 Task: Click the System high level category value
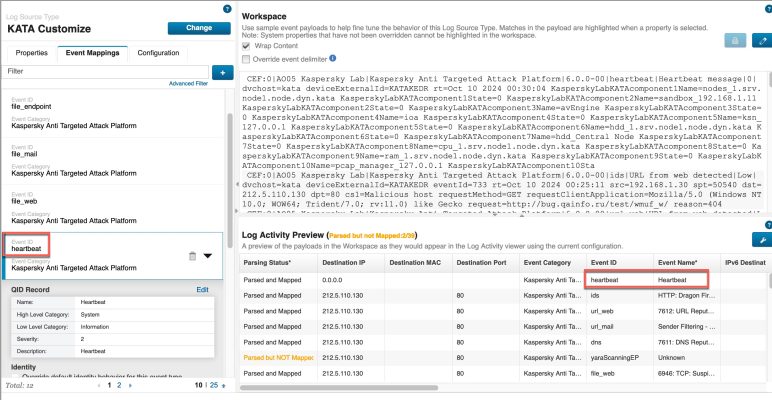90,314
